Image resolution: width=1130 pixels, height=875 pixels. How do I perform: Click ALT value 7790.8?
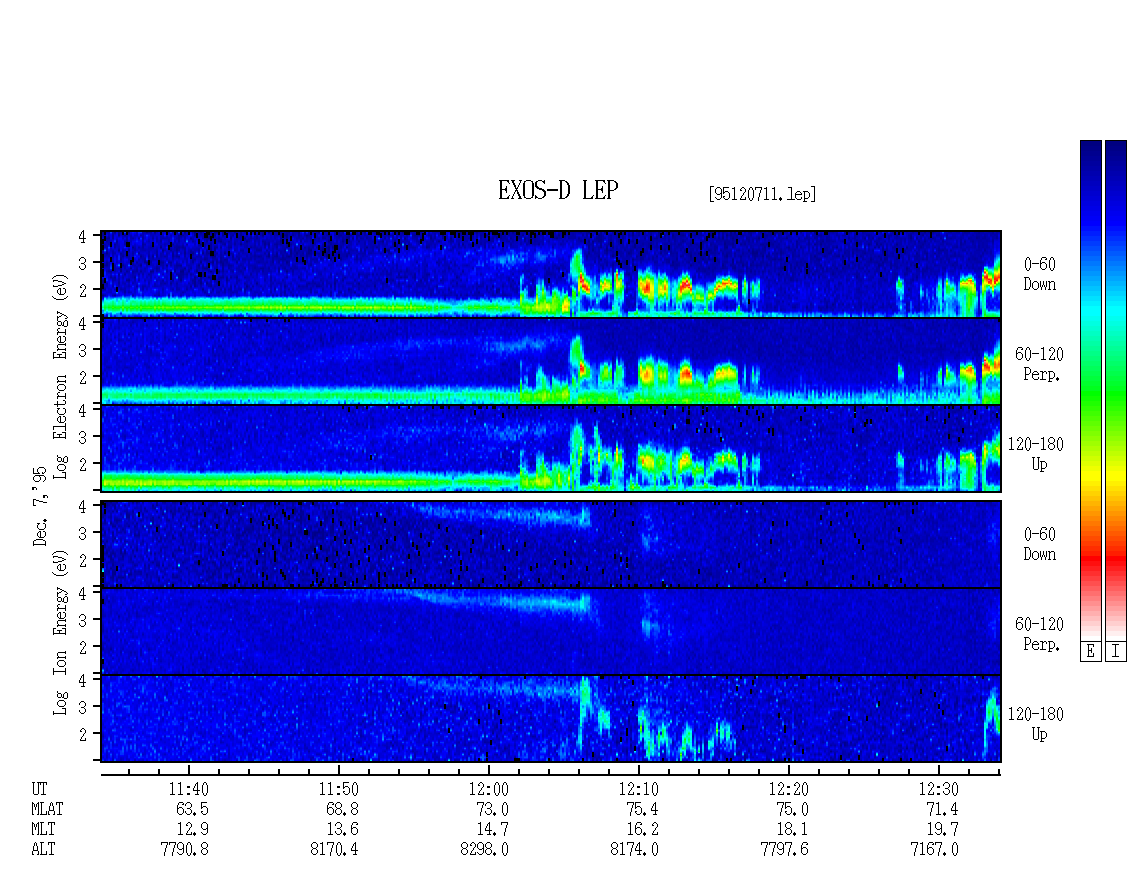[x=184, y=850]
